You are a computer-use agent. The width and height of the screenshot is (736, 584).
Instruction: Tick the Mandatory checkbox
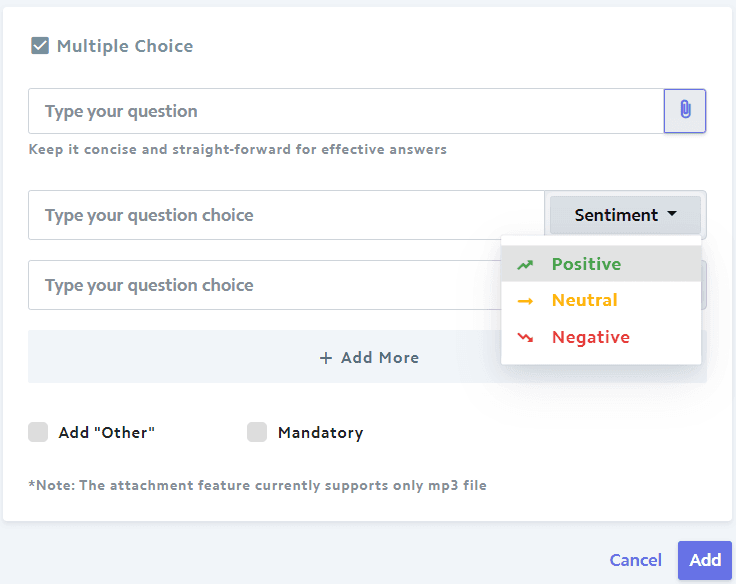(x=257, y=432)
